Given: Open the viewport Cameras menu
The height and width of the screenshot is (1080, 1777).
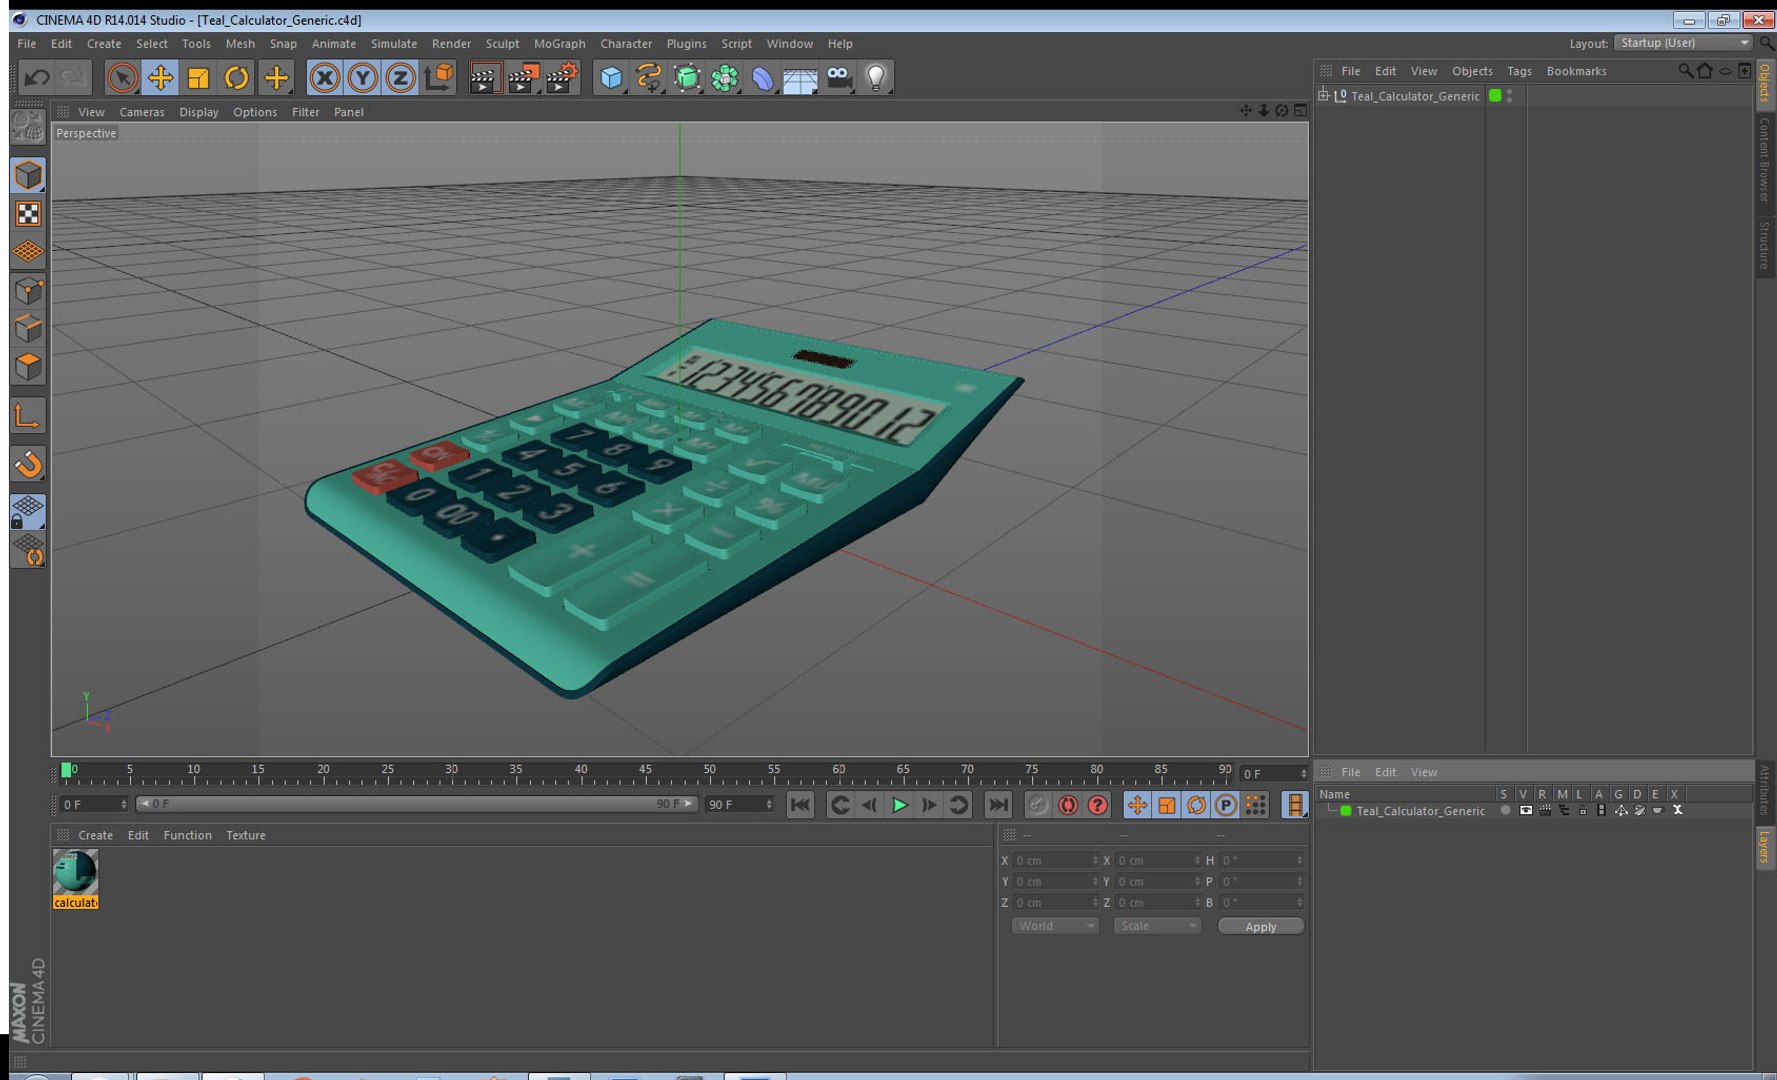Looking at the screenshot, I should click(x=142, y=112).
